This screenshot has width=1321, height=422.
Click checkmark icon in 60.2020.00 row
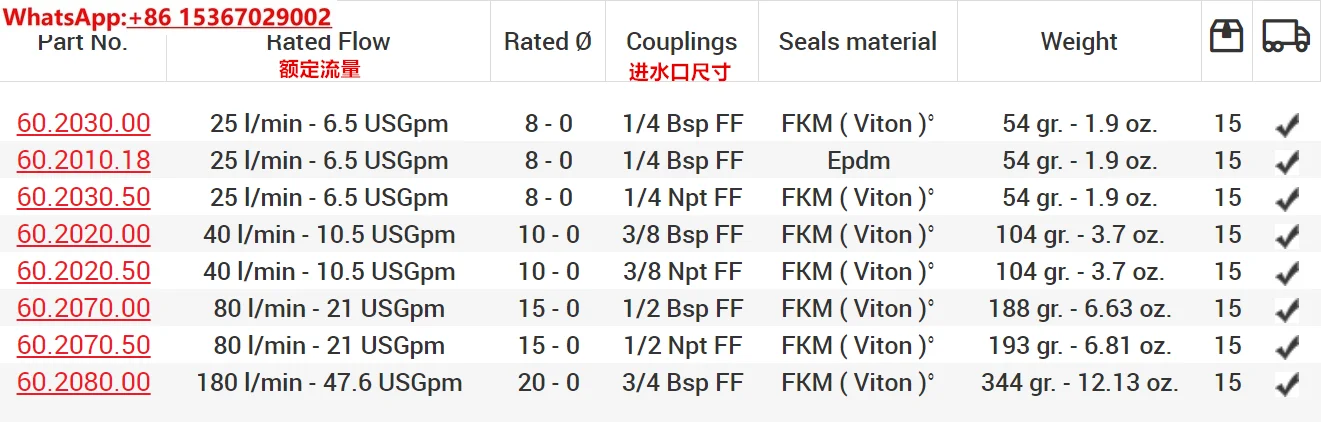coord(1287,236)
